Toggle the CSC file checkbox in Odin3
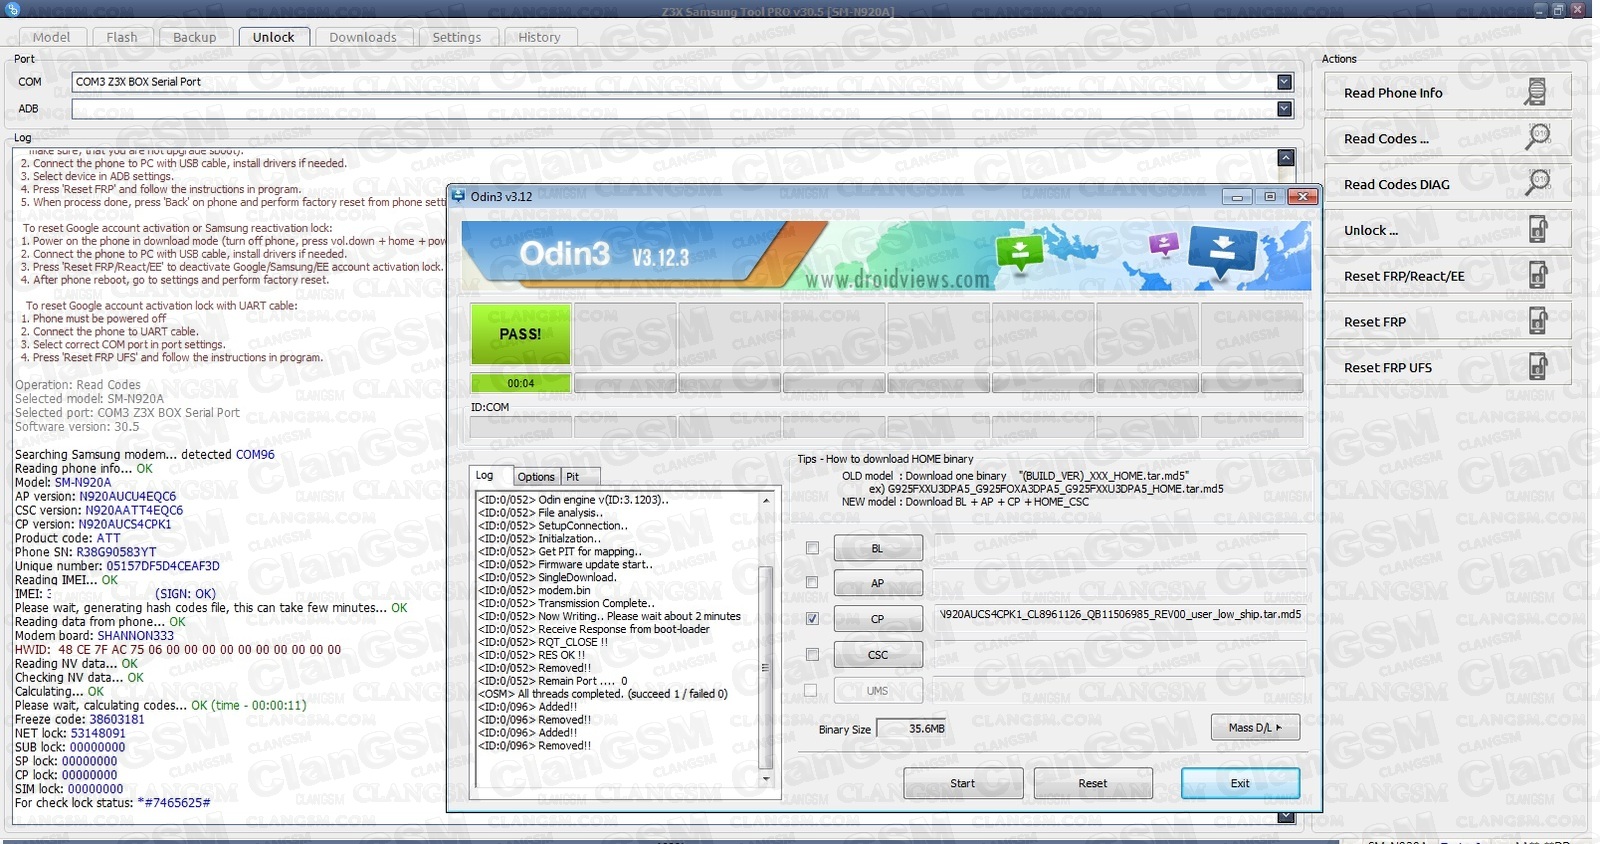1600x844 pixels. (812, 654)
